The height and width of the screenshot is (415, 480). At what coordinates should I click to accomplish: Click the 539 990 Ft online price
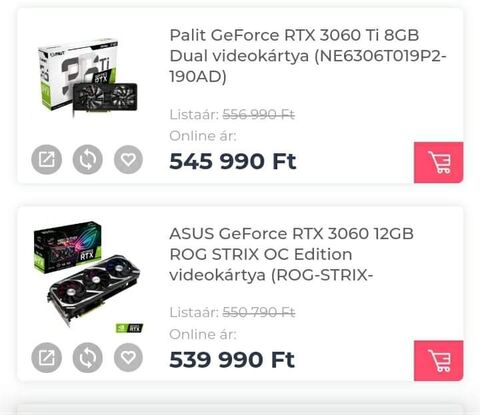pos(232,360)
